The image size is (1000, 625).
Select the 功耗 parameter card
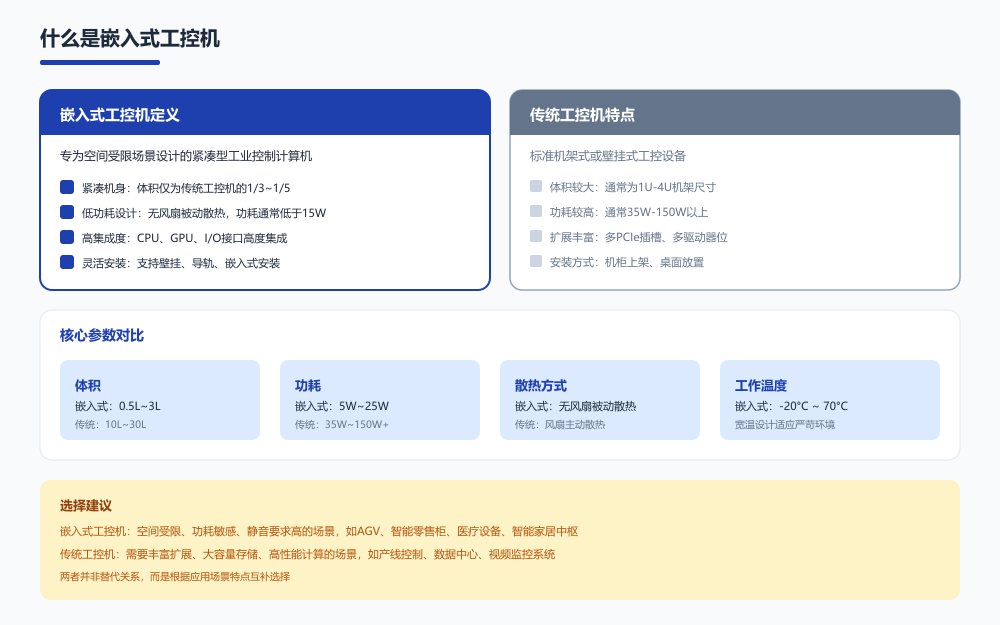(380, 399)
